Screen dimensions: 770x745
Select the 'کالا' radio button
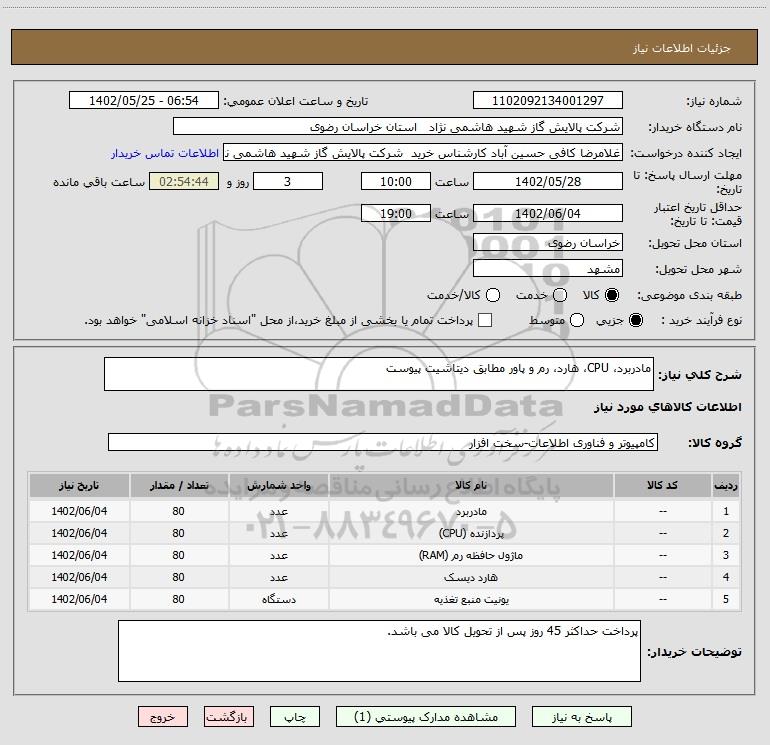[x=612, y=295]
